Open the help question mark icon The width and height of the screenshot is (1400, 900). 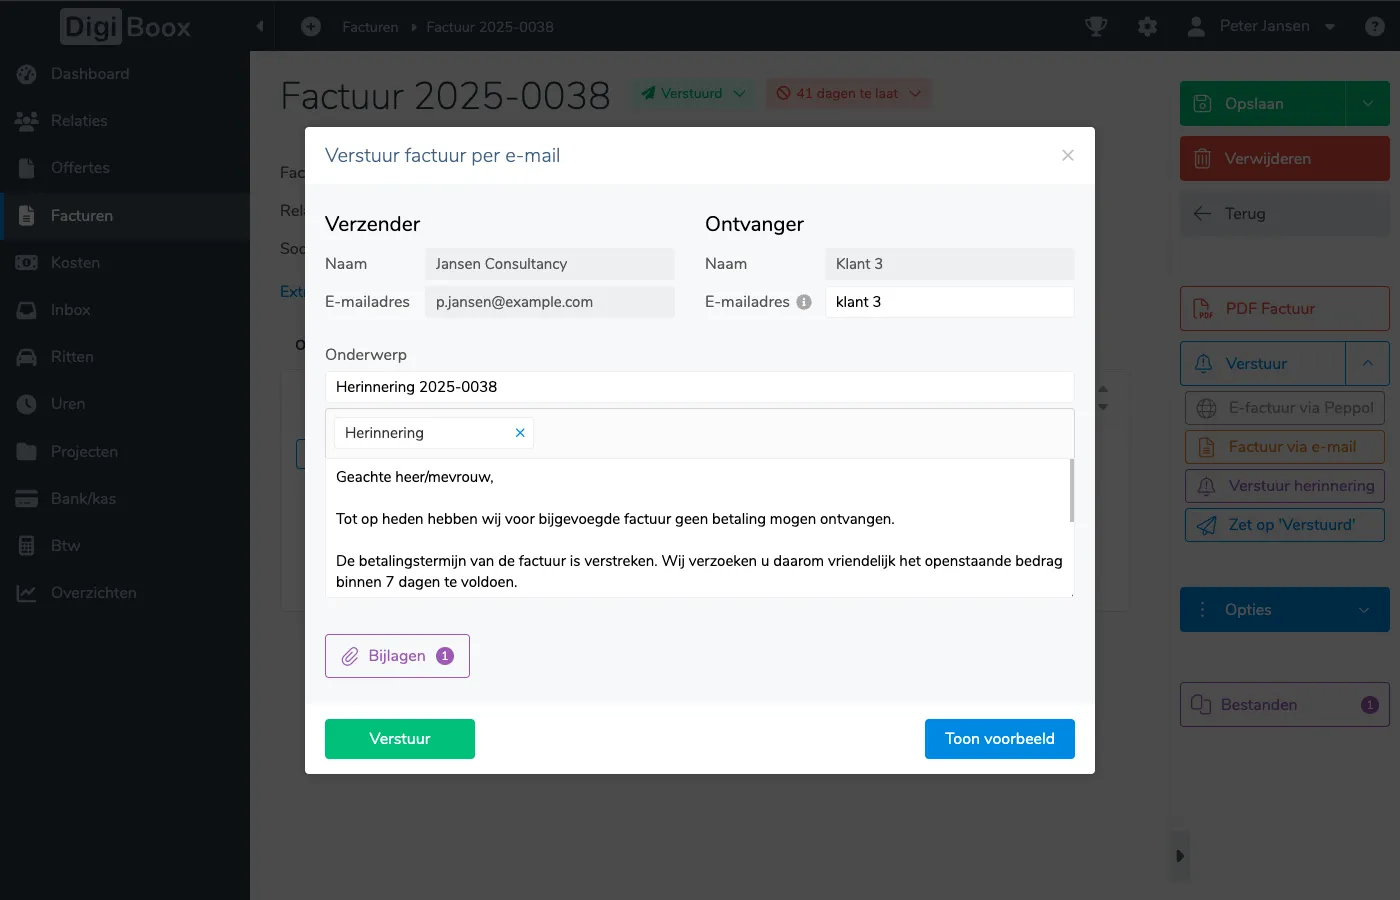[1375, 27]
